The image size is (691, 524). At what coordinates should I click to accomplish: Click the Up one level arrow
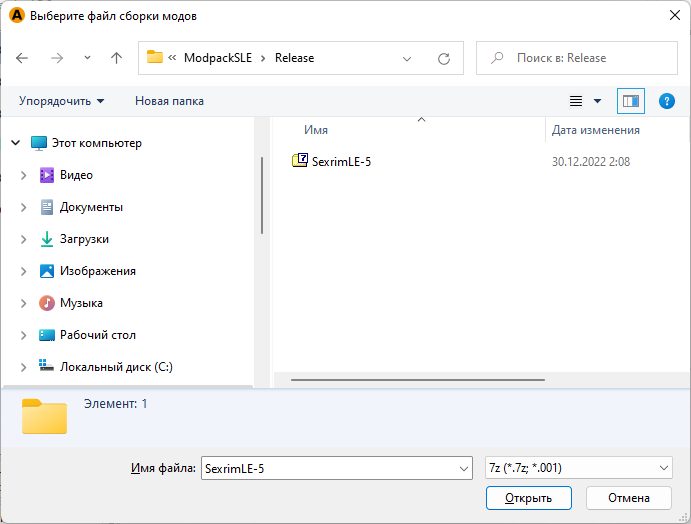pyautogui.click(x=116, y=58)
